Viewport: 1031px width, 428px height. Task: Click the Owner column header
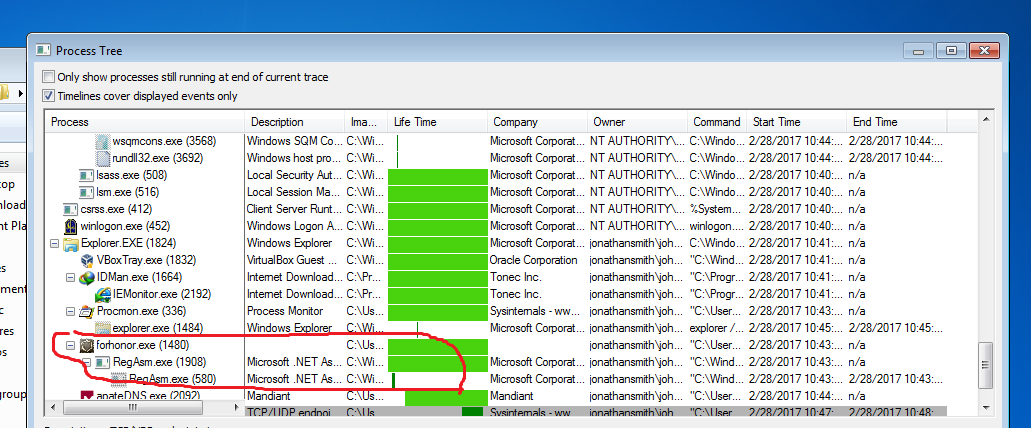coord(638,122)
